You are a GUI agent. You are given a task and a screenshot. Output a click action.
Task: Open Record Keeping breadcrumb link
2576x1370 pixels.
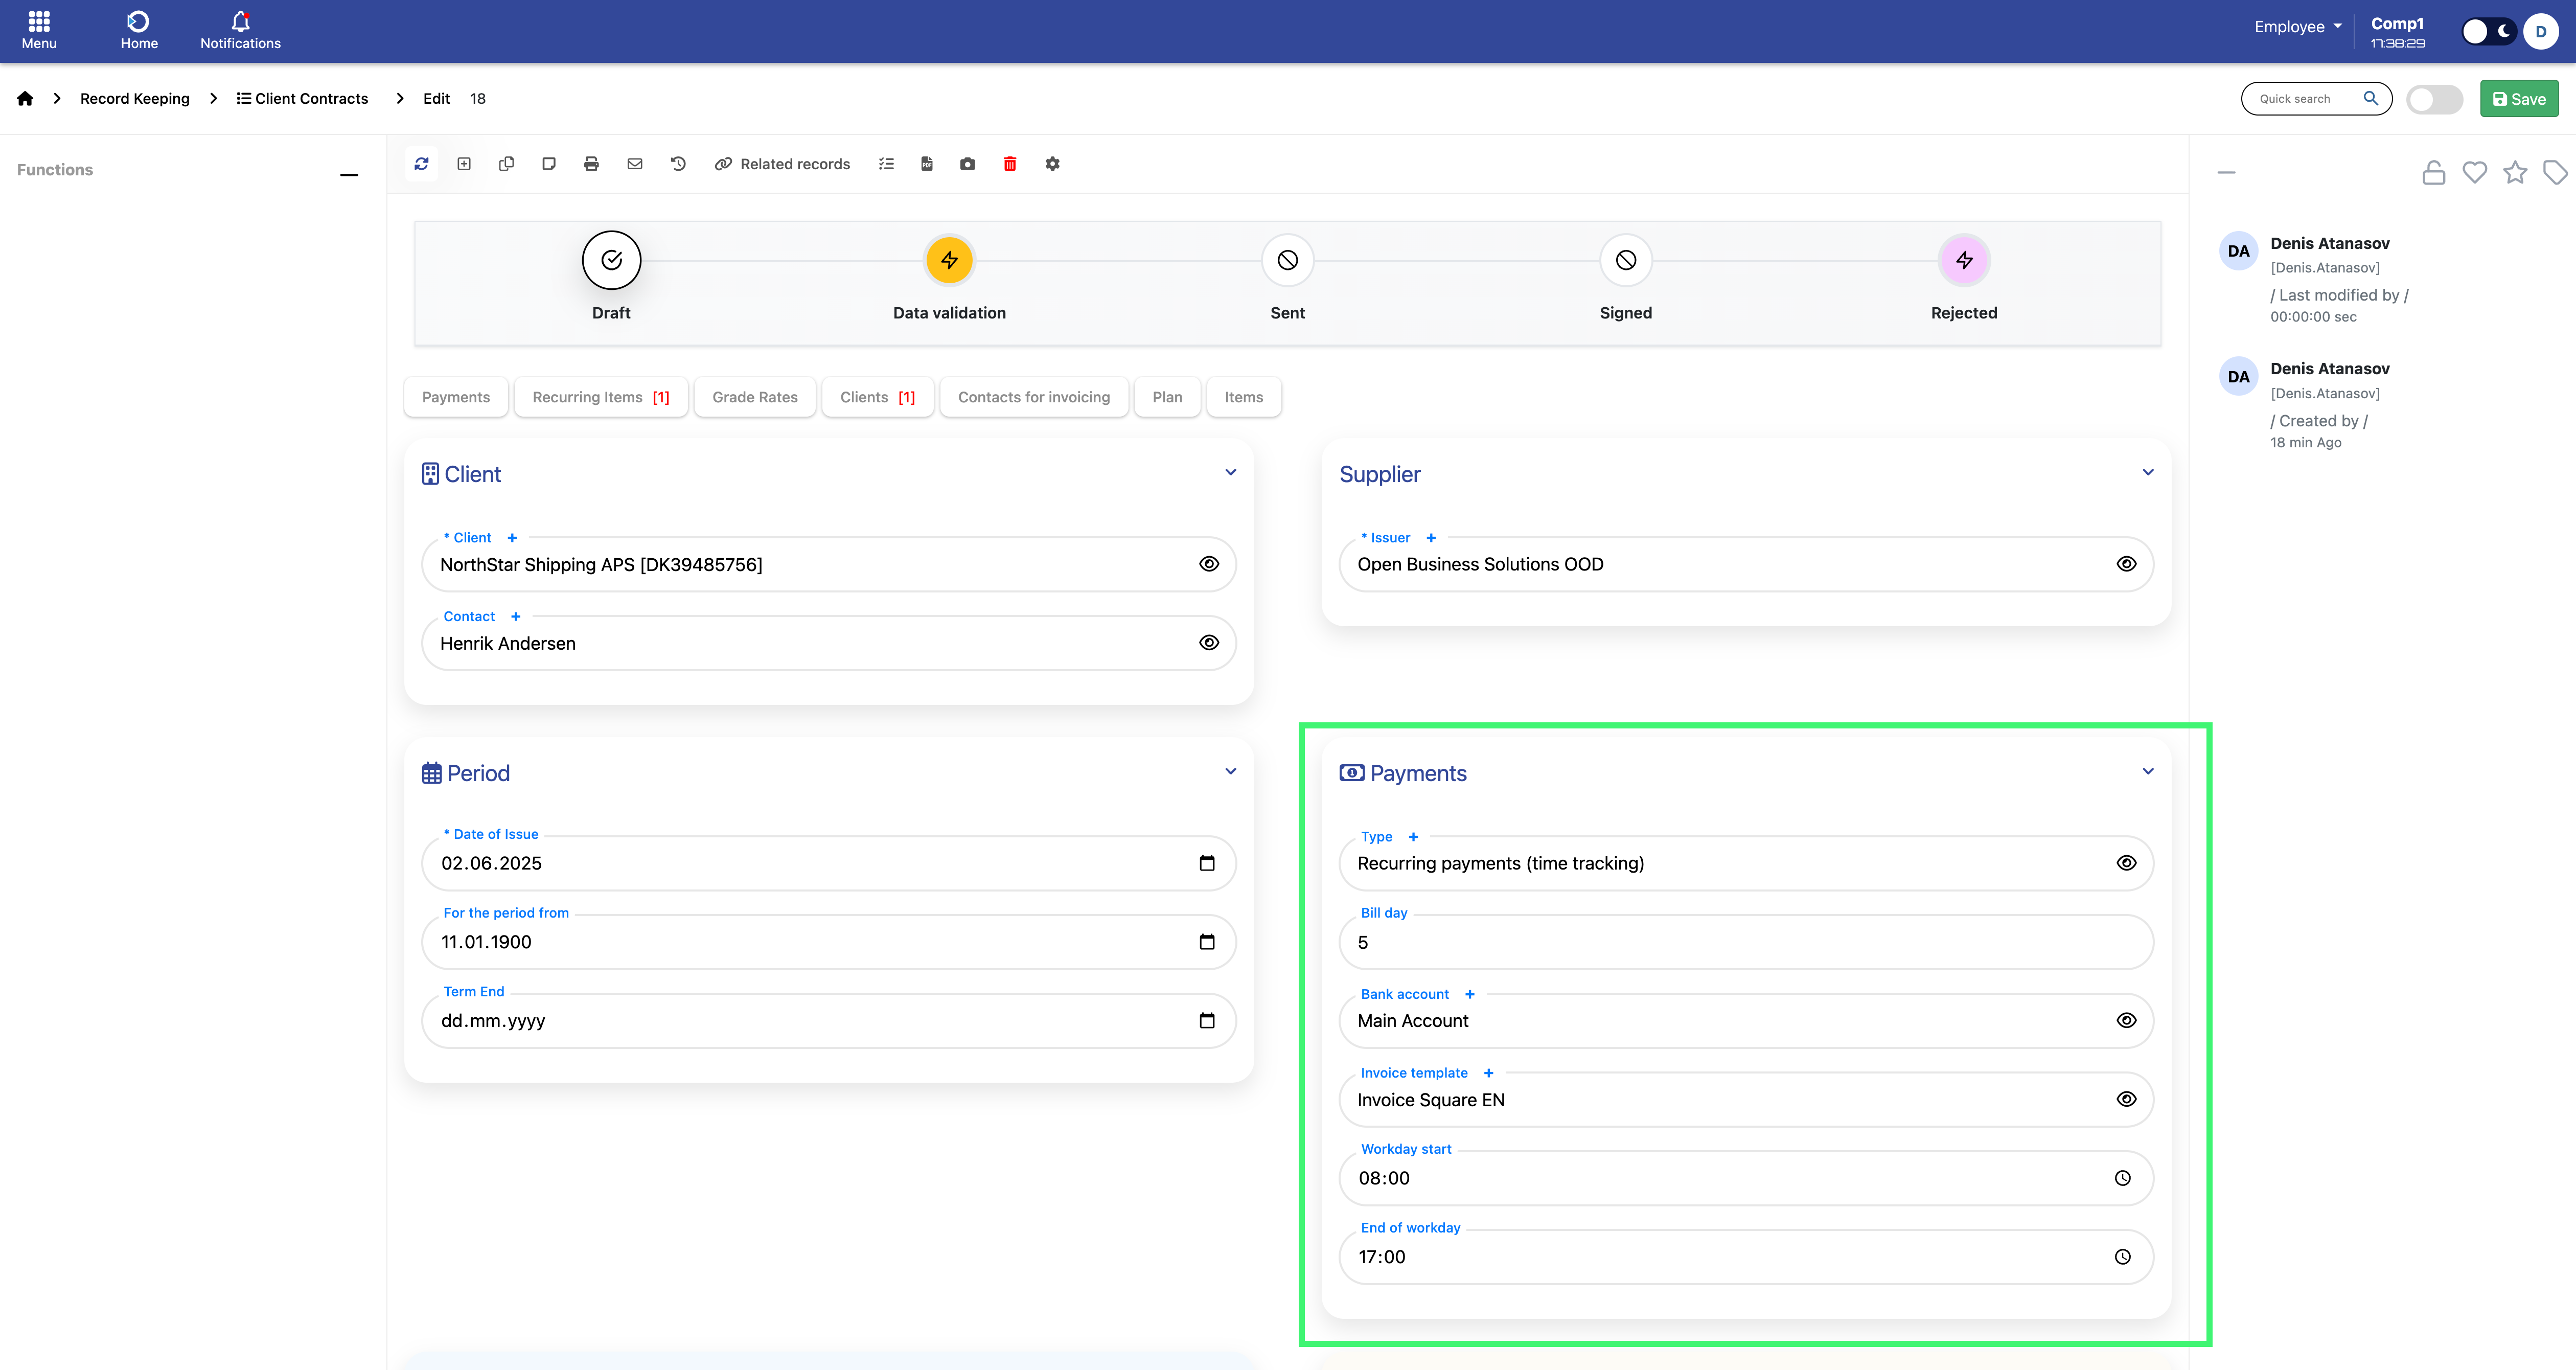(x=135, y=98)
